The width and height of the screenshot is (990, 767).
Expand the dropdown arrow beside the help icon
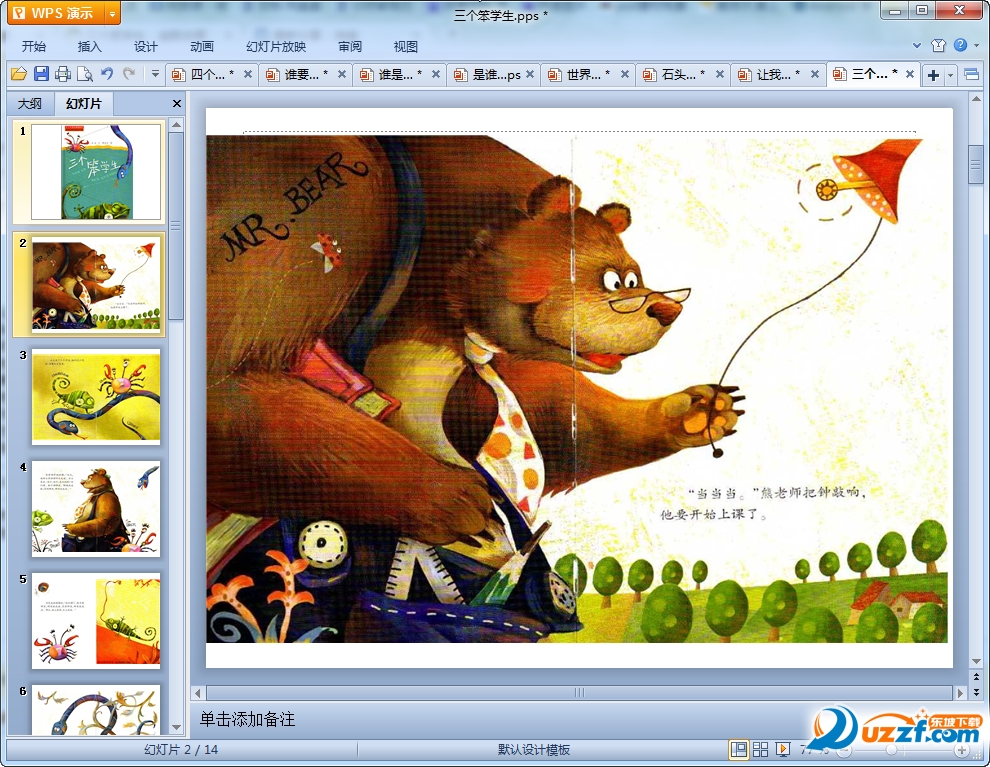coord(976,45)
